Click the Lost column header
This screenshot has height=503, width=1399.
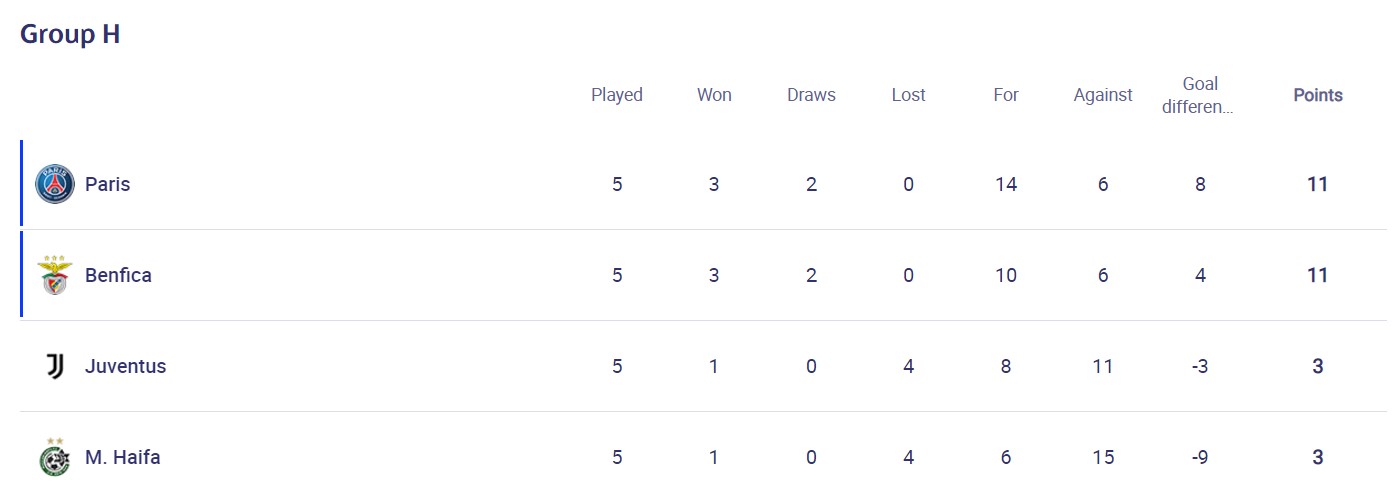coord(908,96)
